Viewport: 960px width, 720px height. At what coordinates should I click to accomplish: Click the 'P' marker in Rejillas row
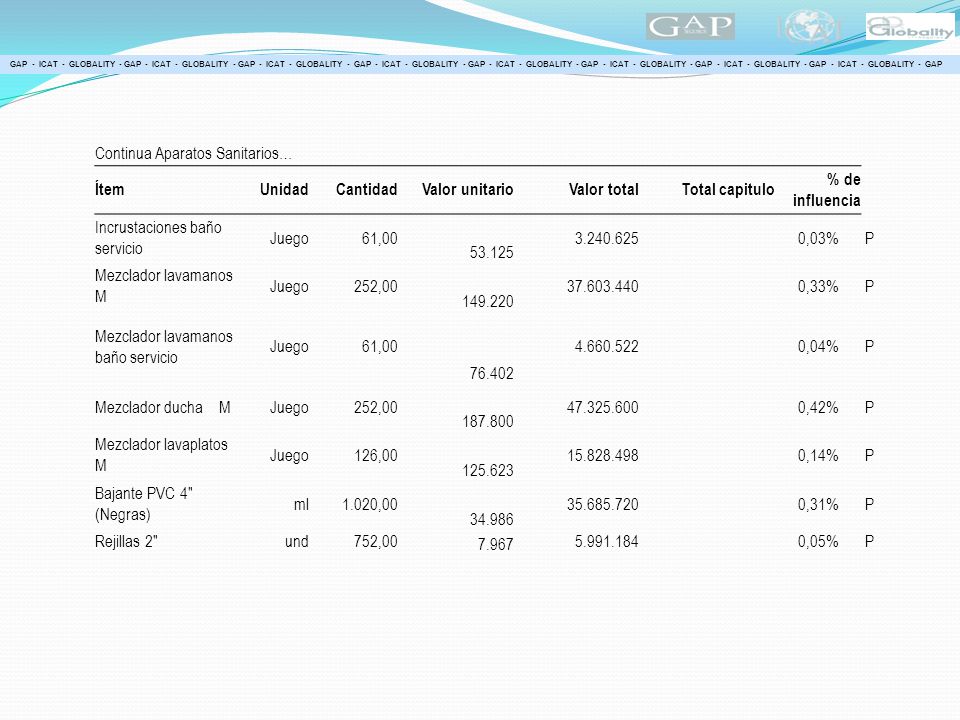click(869, 542)
